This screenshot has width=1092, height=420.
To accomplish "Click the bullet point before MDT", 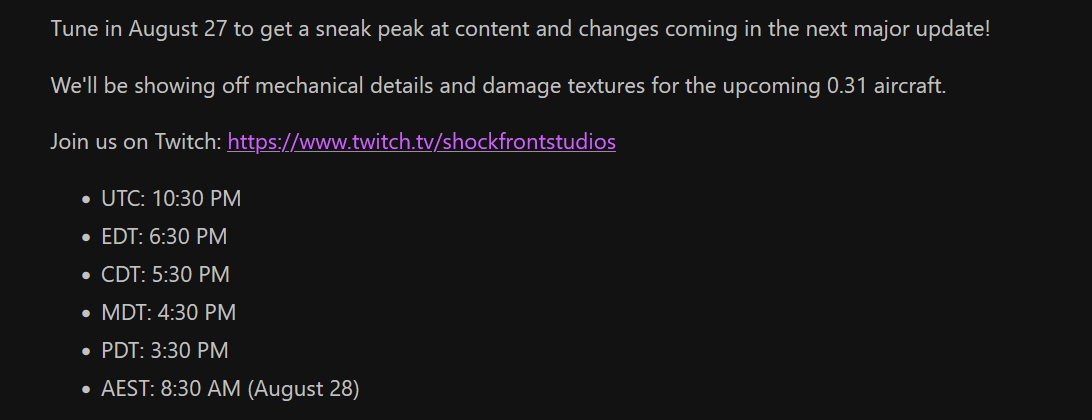I will pyautogui.click(x=87, y=314).
